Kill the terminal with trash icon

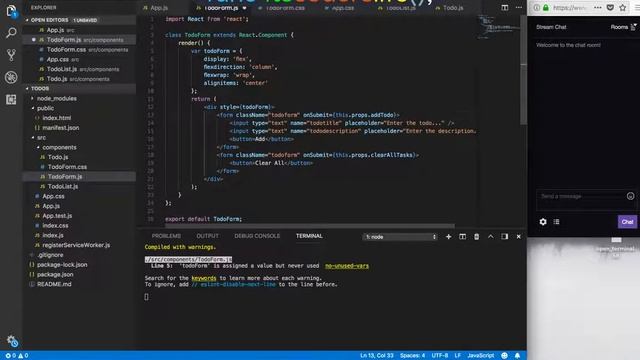tap(476, 237)
